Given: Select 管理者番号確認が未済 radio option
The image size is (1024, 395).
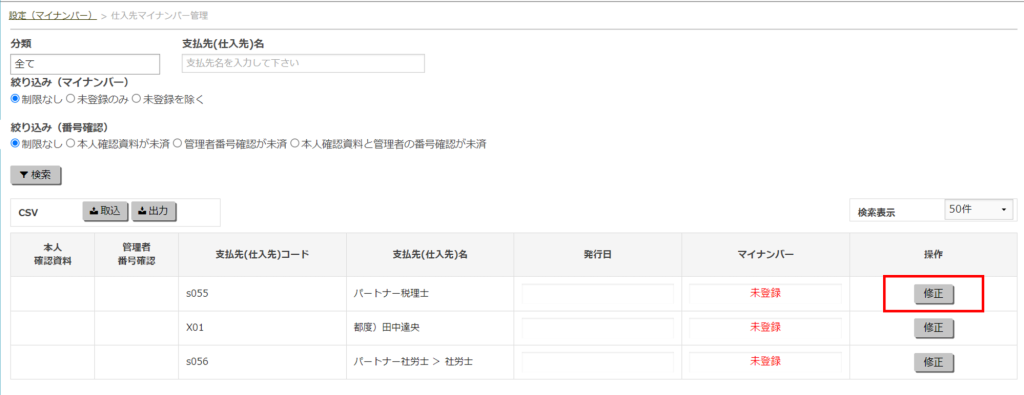Looking at the screenshot, I should coord(178,143).
